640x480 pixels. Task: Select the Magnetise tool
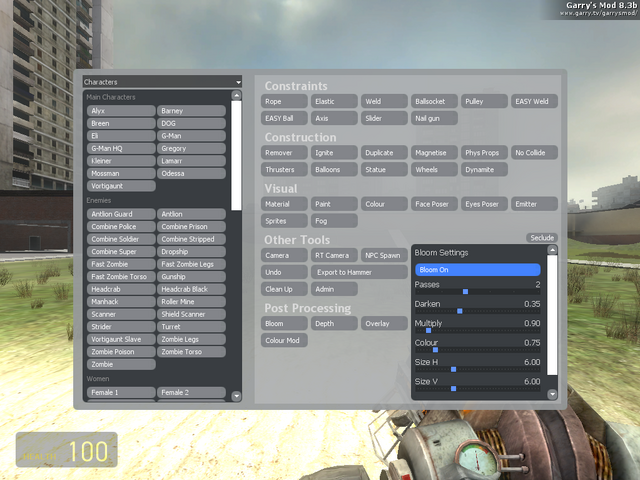(434, 153)
